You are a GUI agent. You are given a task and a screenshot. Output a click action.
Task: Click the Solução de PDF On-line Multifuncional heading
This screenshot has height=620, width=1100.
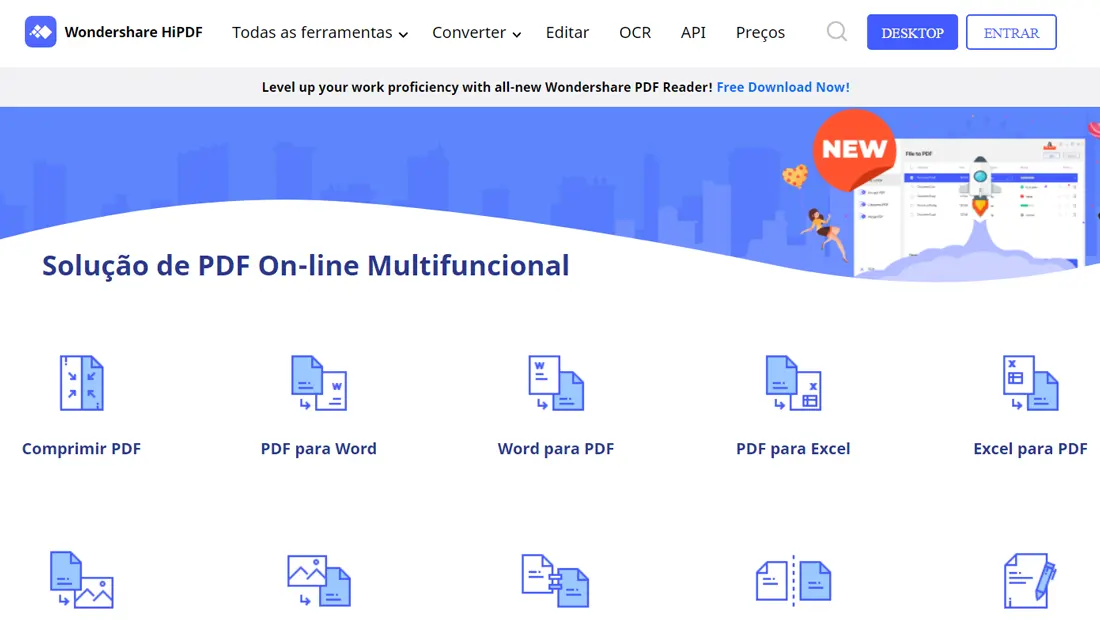[305, 266]
